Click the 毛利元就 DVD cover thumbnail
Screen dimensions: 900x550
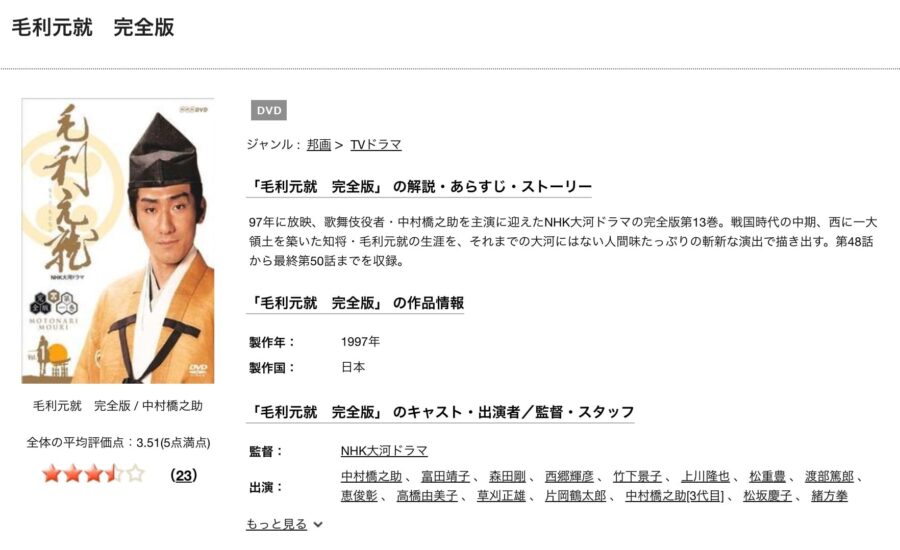coord(118,241)
